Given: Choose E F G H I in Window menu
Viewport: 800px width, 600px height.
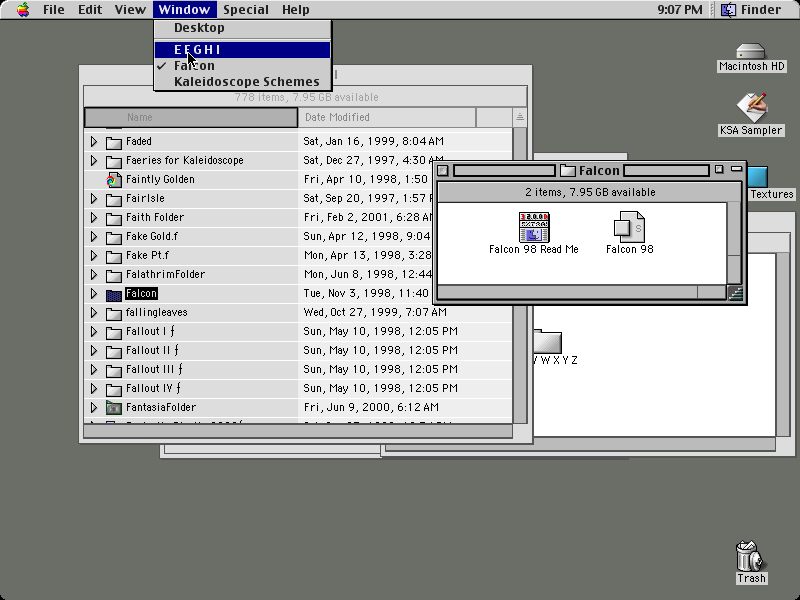Looking at the screenshot, I should [x=242, y=49].
